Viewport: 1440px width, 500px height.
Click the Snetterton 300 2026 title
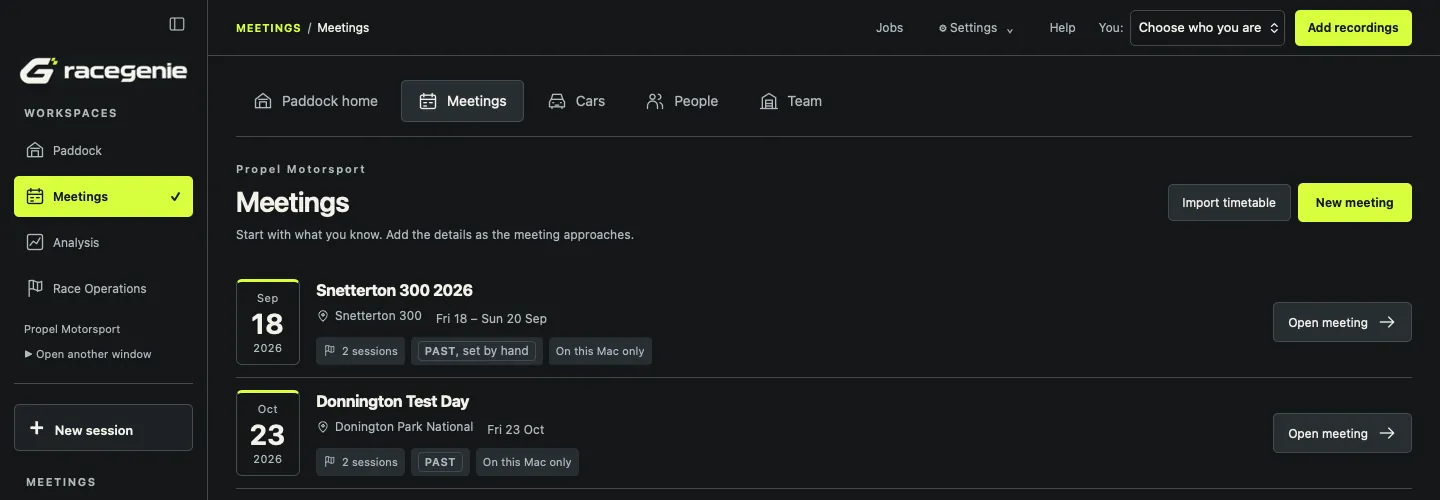pyautogui.click(x=394, y=290)
